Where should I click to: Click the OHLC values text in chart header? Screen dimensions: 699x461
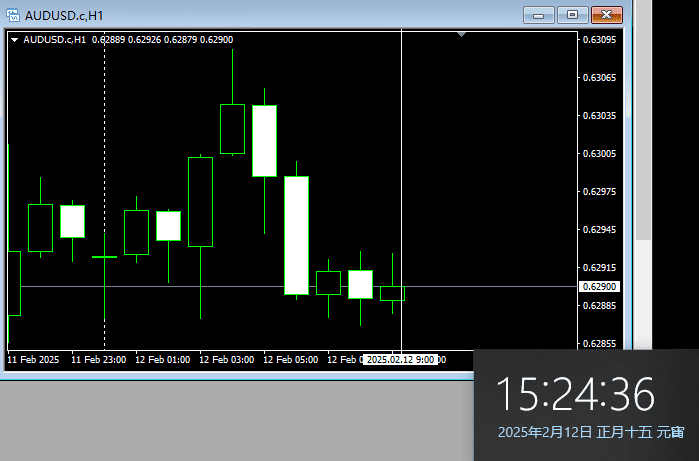tap(162, 40)
